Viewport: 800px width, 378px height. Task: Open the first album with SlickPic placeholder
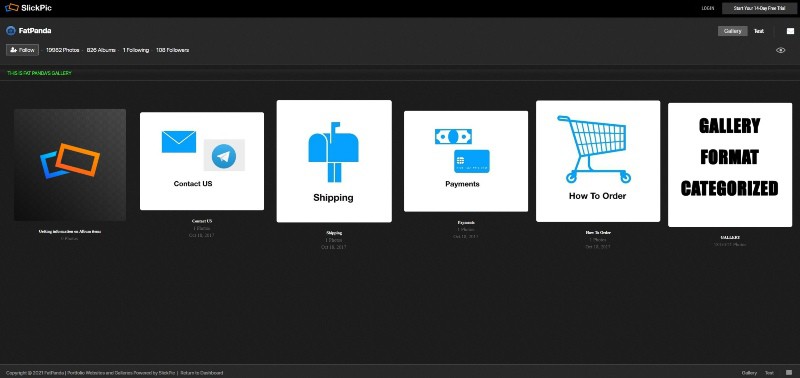pos(70,165)
